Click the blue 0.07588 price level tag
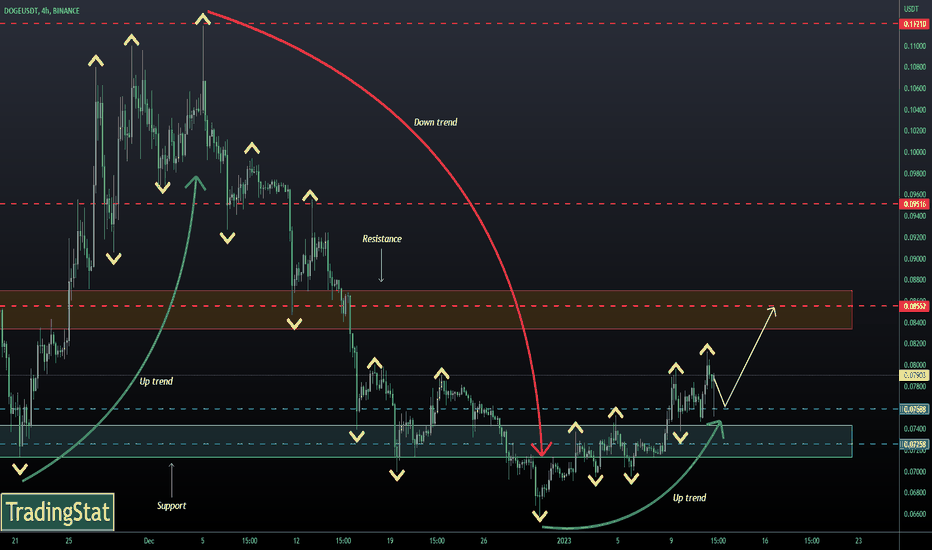 tap(915, 409)
